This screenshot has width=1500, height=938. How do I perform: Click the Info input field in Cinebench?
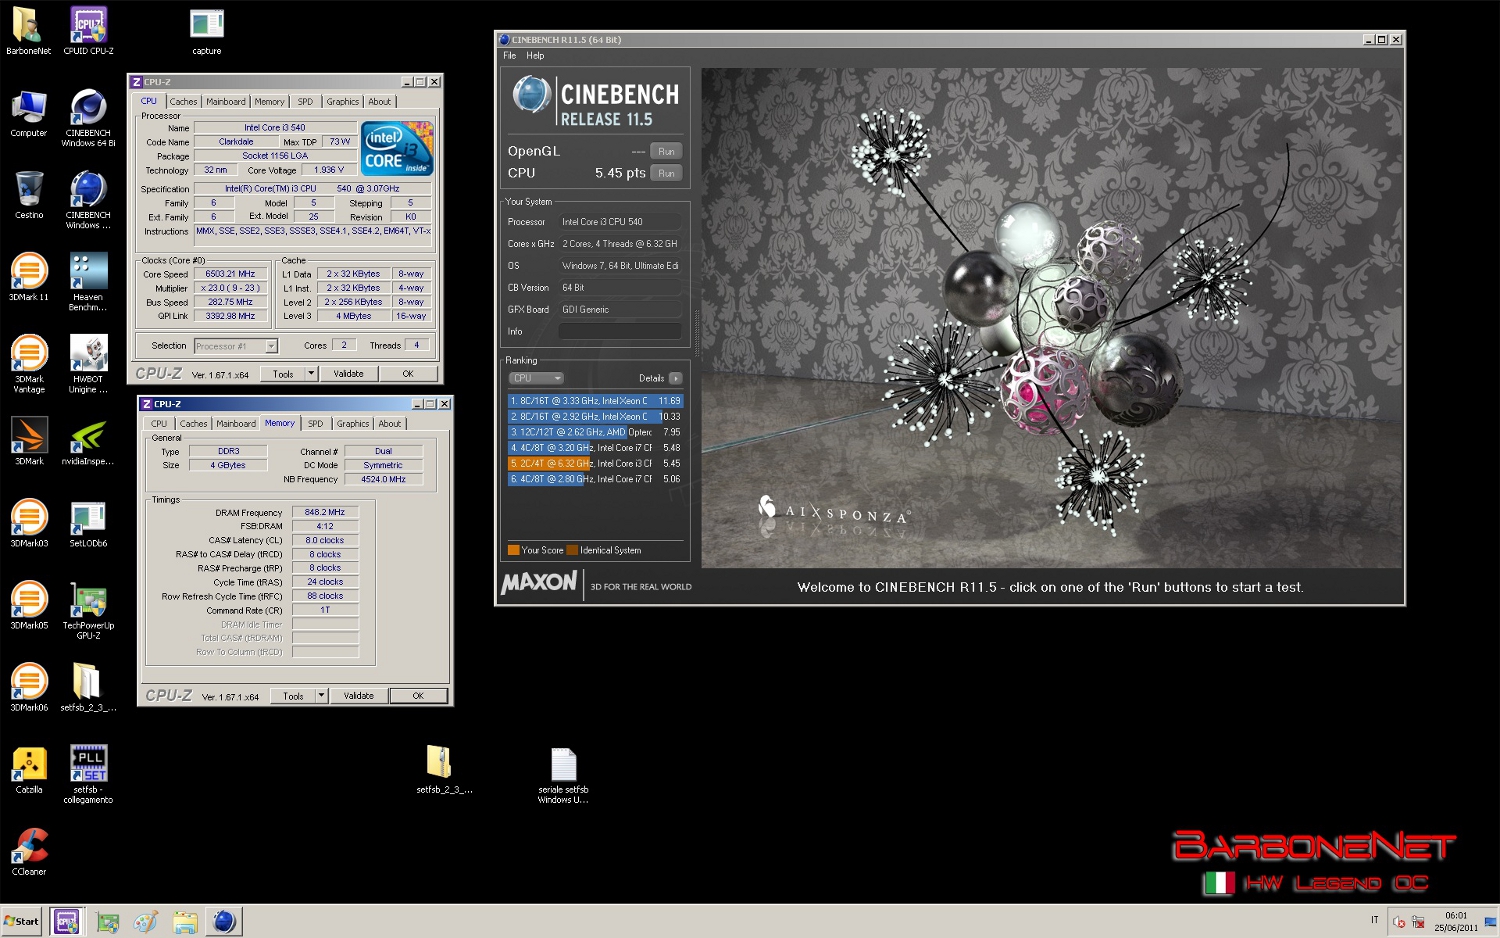[620, 331]
